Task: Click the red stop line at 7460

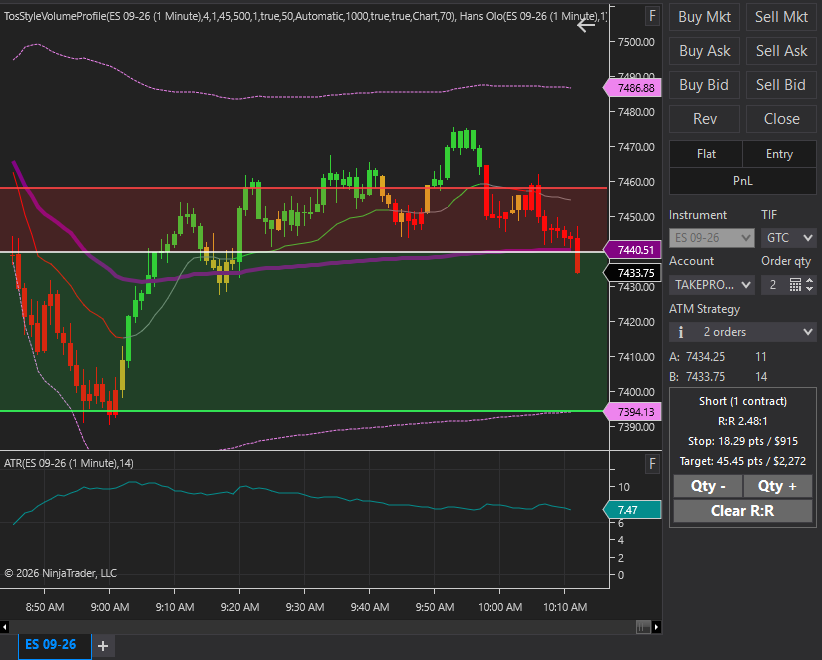Action: pyautogui.click(x=304, y=188)
